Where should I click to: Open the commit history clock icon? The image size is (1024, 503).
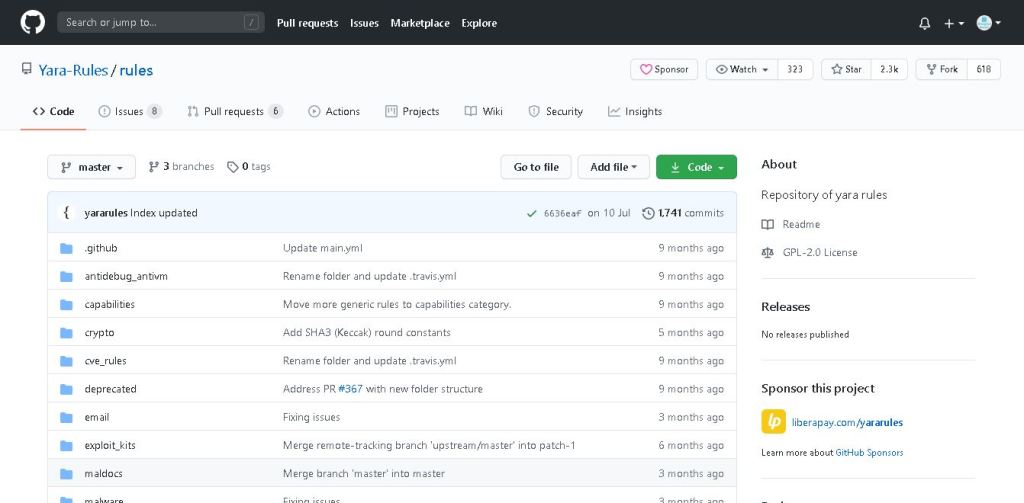pos(648,213)
